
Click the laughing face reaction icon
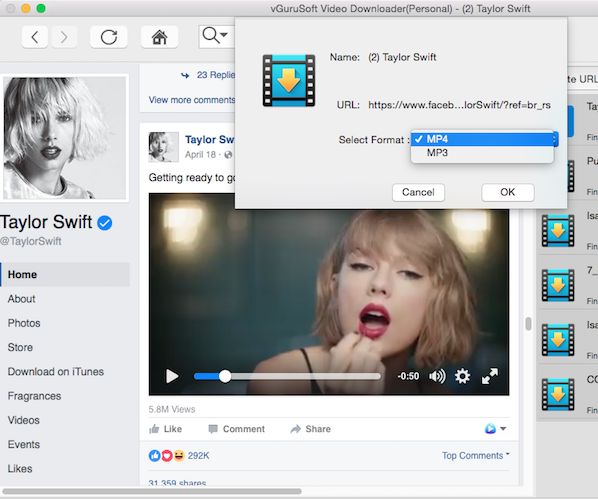pos(179,456)
